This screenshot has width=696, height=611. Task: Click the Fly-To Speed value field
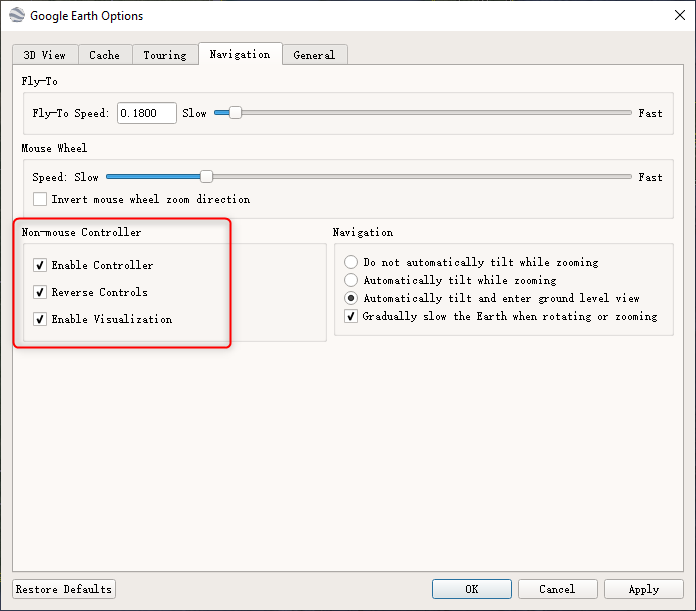[146, 113]
